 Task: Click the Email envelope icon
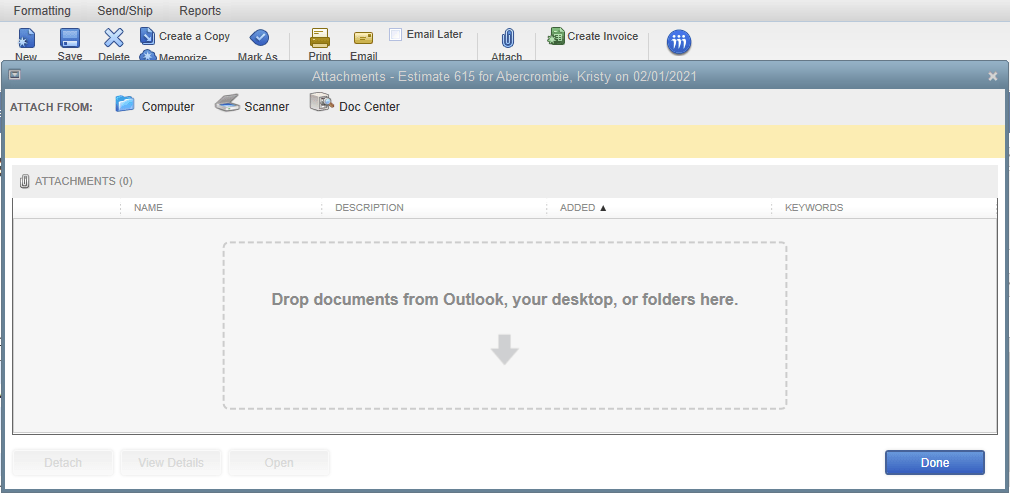(x=363, y=38)
